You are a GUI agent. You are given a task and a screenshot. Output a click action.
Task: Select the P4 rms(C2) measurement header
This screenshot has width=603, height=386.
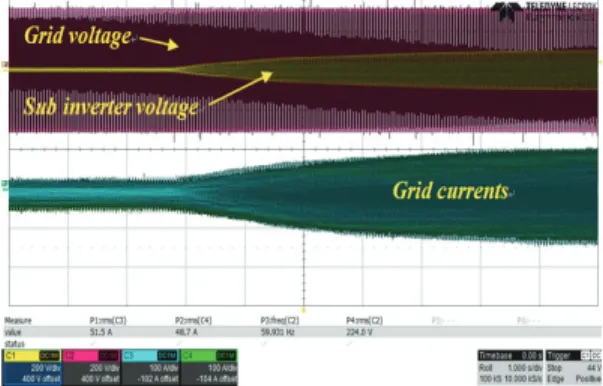pos(365,321)
